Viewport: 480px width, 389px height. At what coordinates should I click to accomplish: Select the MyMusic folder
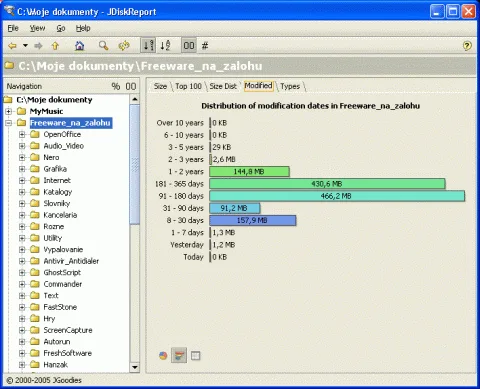(46, 111)
